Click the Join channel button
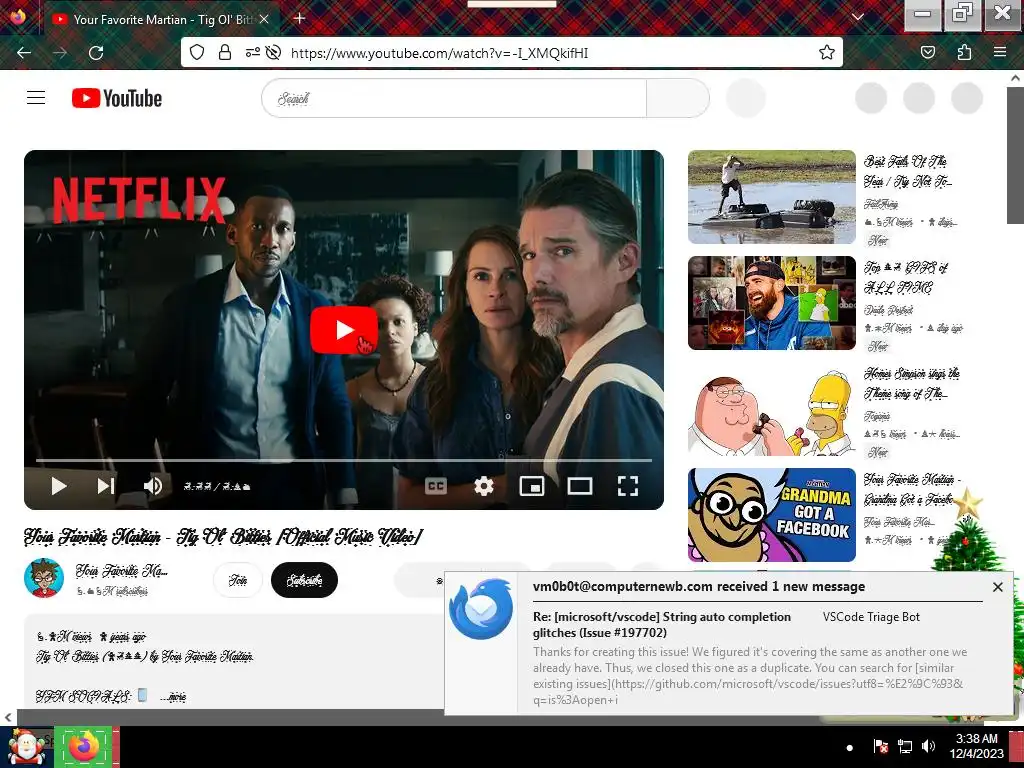 click(x=238, y=580)
